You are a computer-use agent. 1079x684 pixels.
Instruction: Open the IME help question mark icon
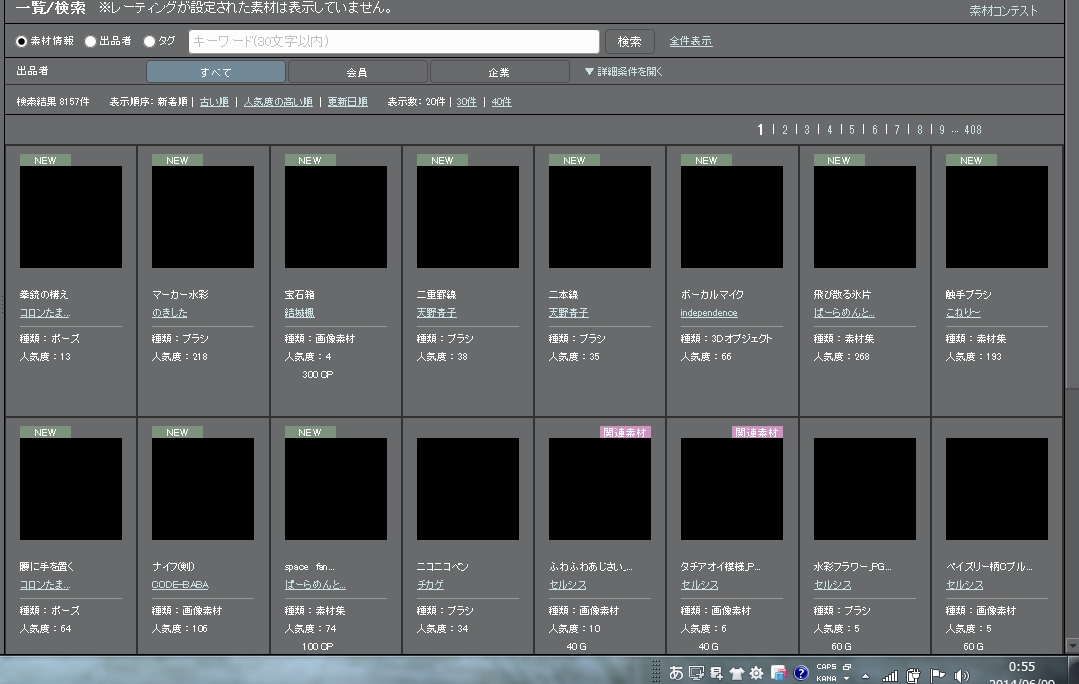click(x=800, y=673)
